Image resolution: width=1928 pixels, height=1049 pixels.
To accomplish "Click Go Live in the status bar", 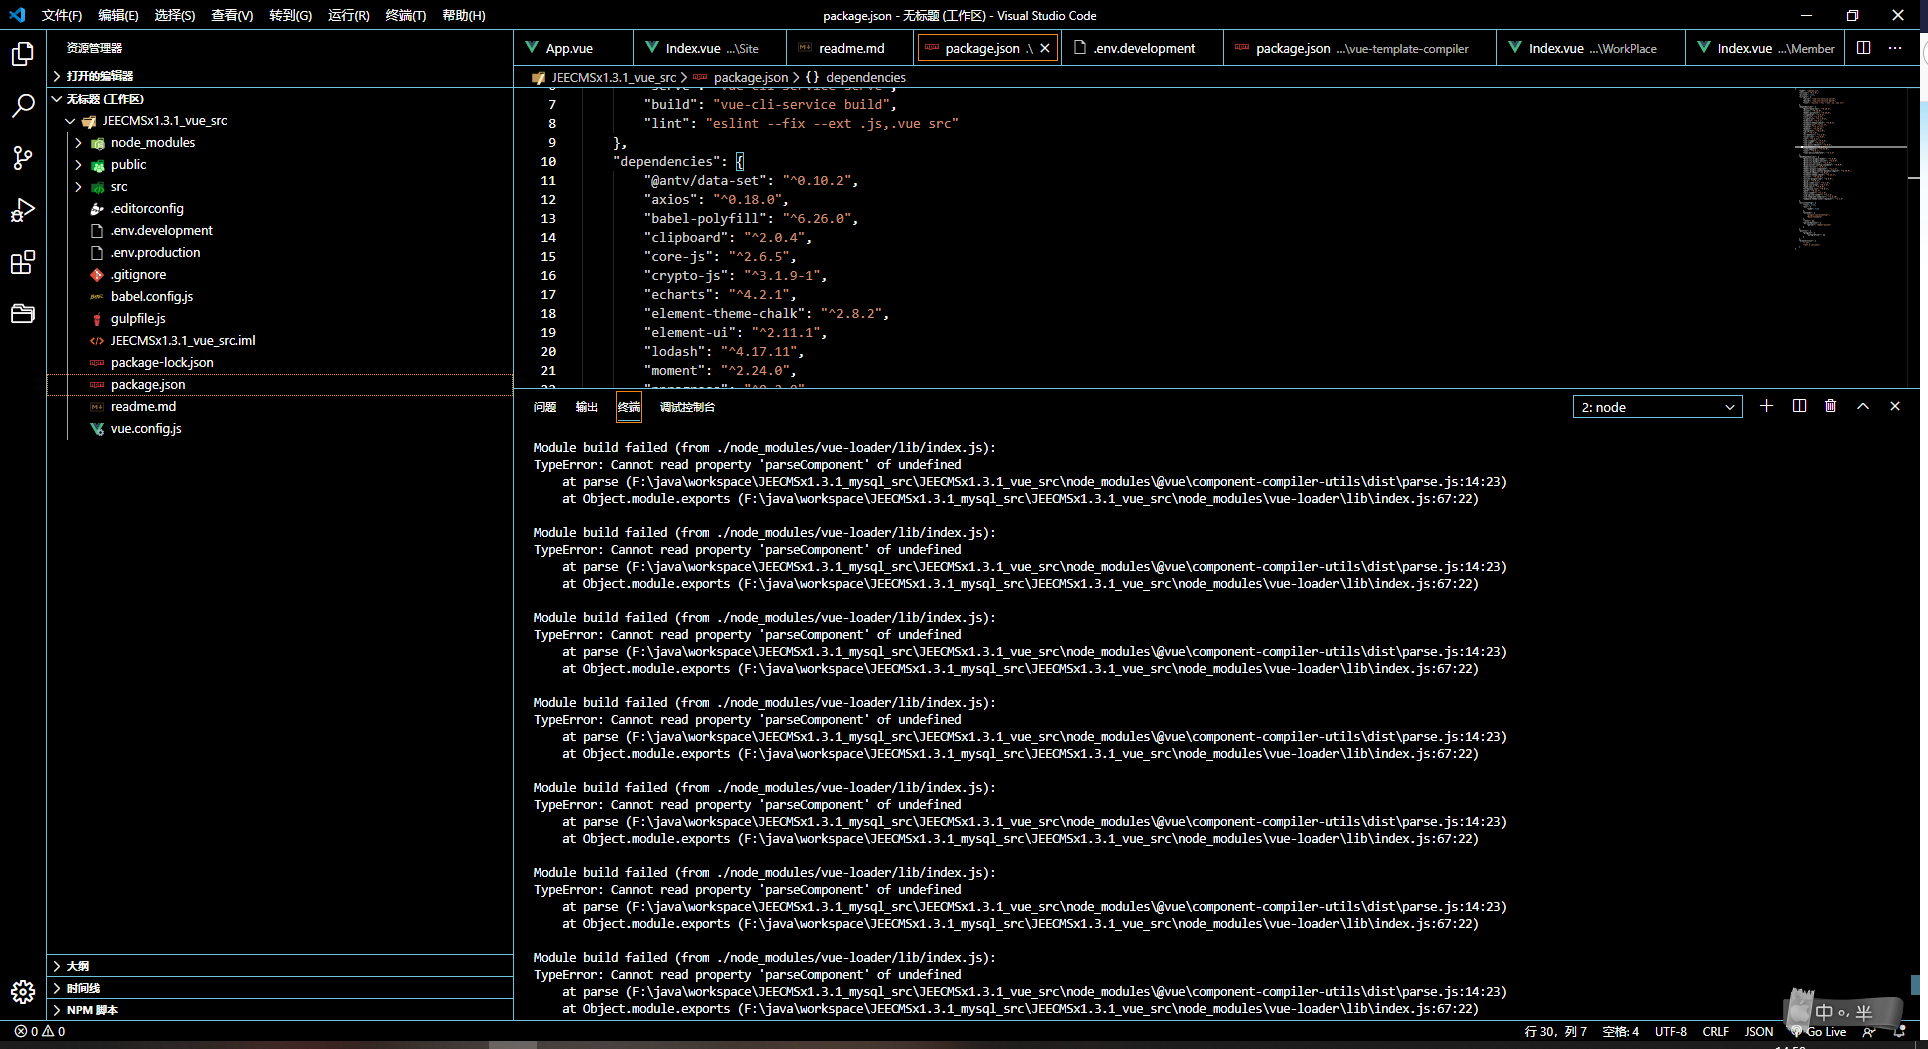I will coord(1825,1032).
